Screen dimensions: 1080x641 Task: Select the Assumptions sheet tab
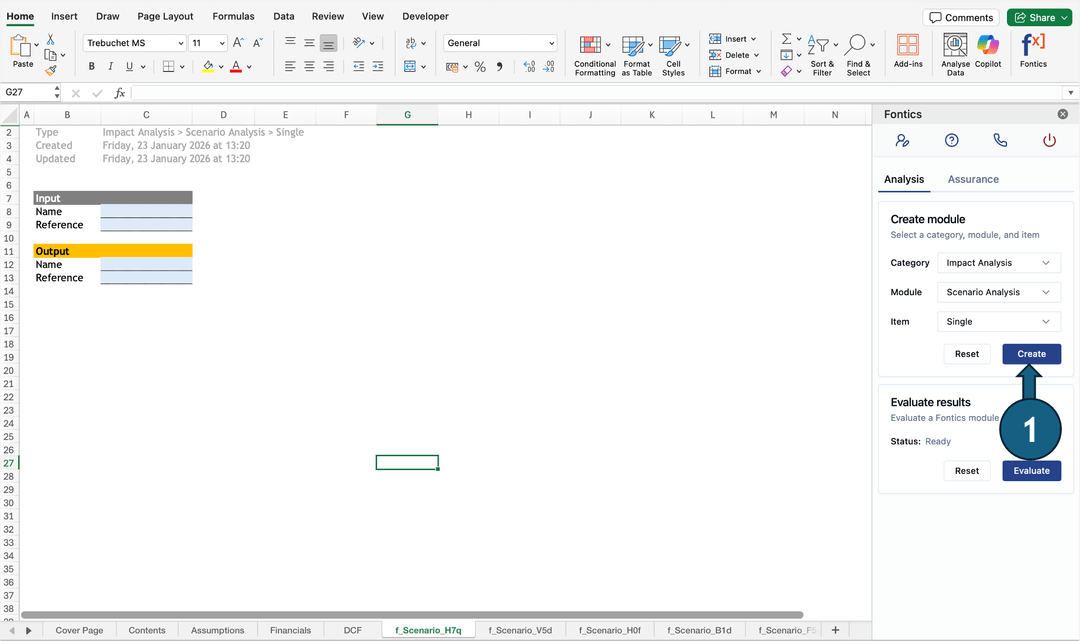click(x=217, y=630)
